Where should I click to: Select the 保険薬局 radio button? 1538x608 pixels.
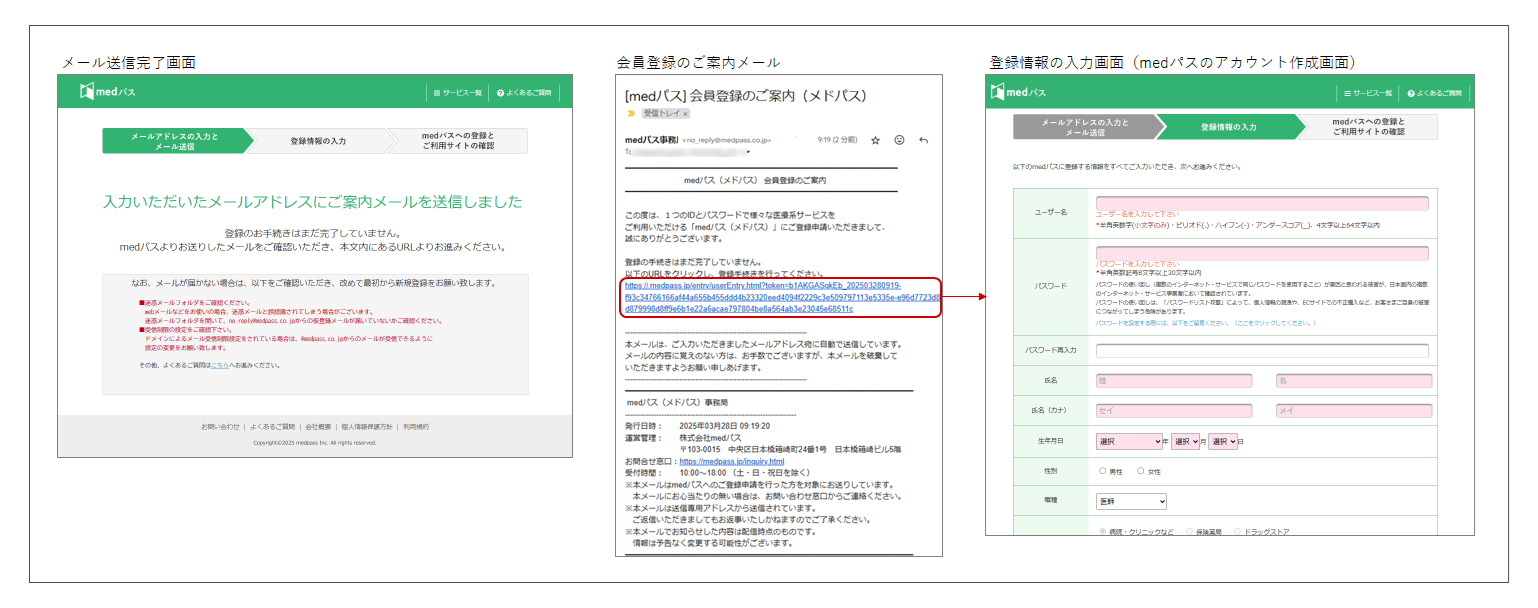(1189, 531)
